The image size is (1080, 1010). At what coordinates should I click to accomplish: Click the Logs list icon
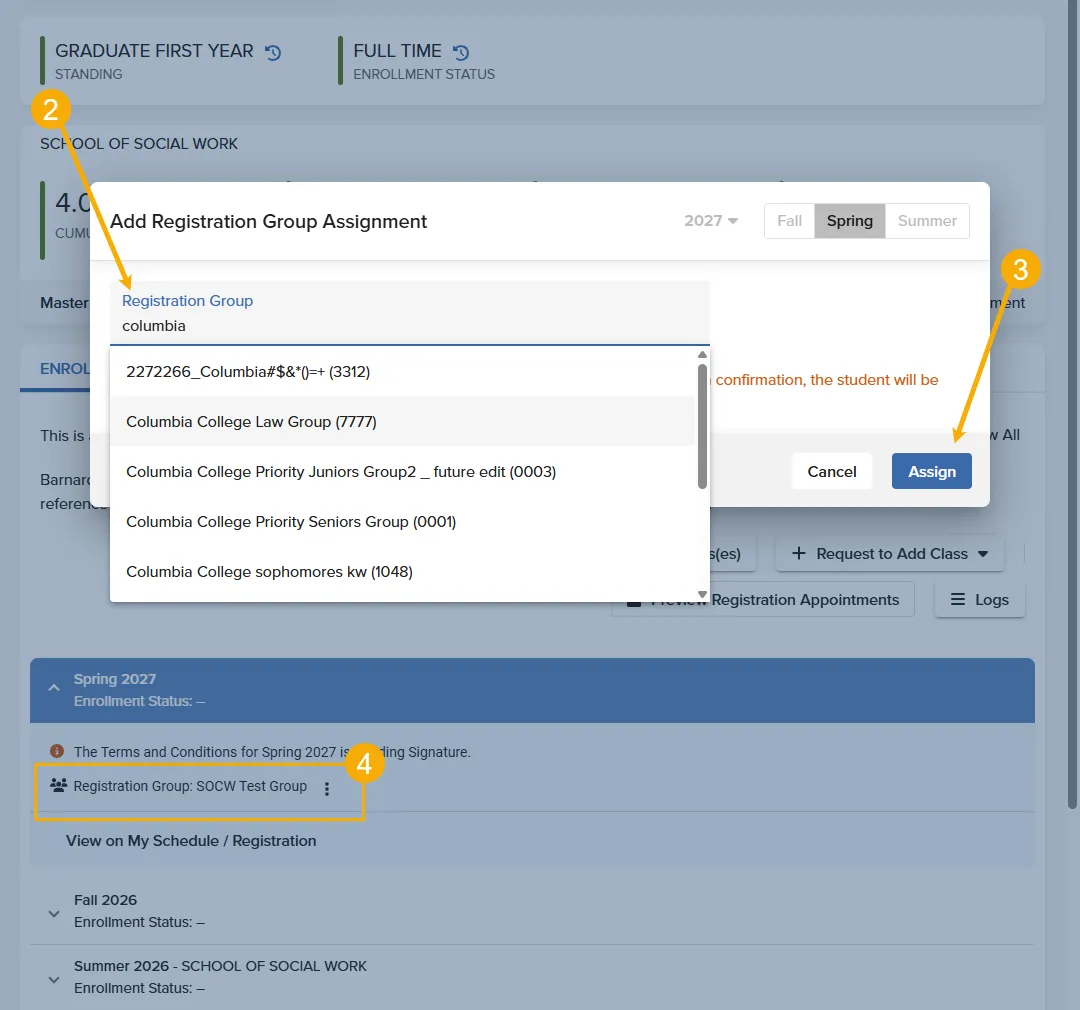tap(957, 599)
